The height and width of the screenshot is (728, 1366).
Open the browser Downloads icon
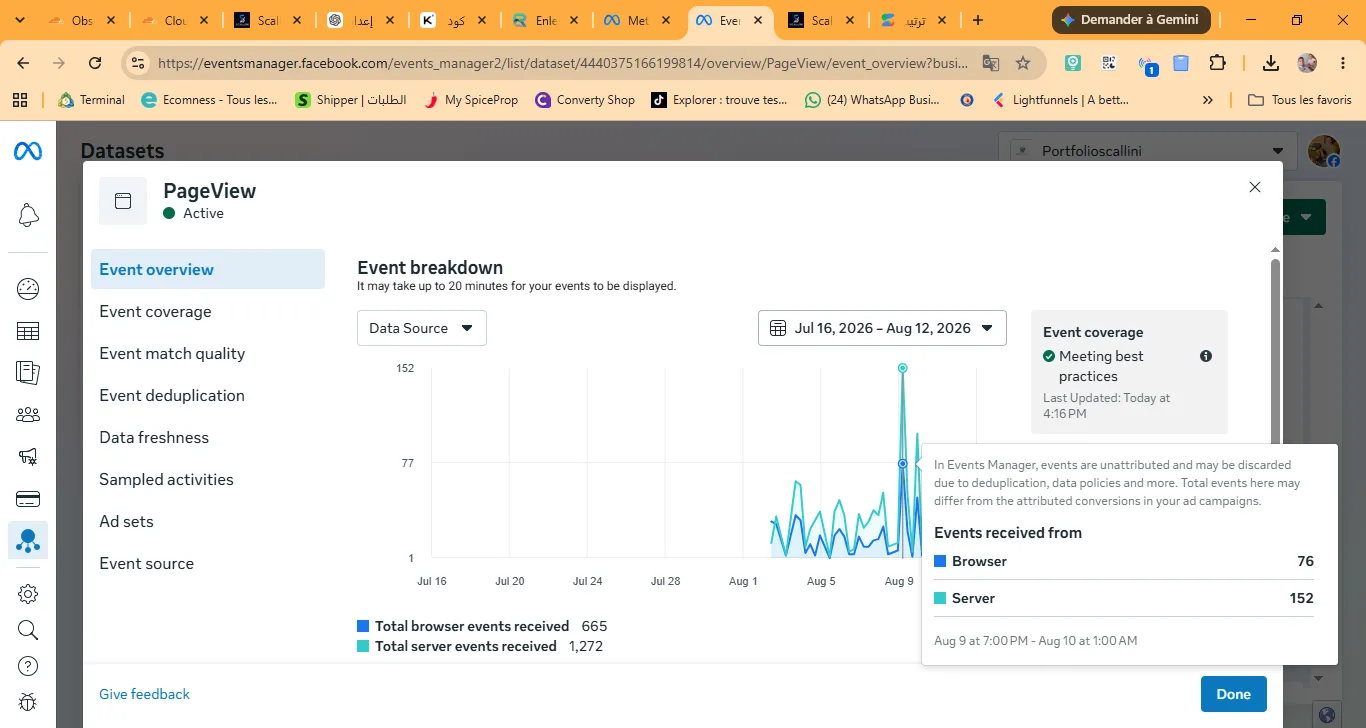coord(1270,63)
